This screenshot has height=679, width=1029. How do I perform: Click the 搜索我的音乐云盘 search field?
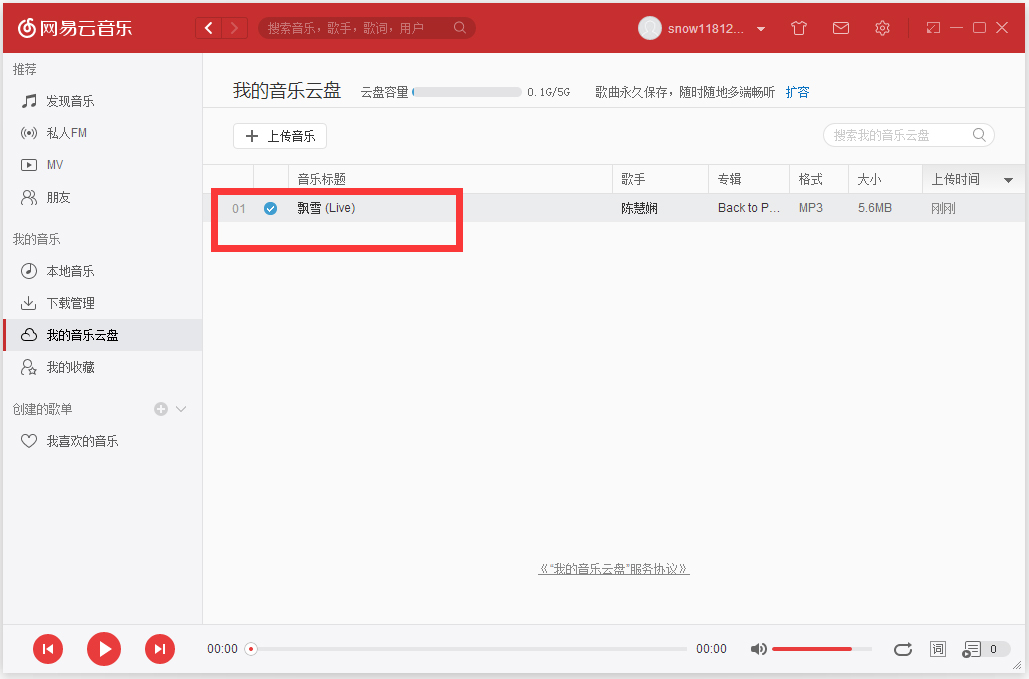click(900, 134)
